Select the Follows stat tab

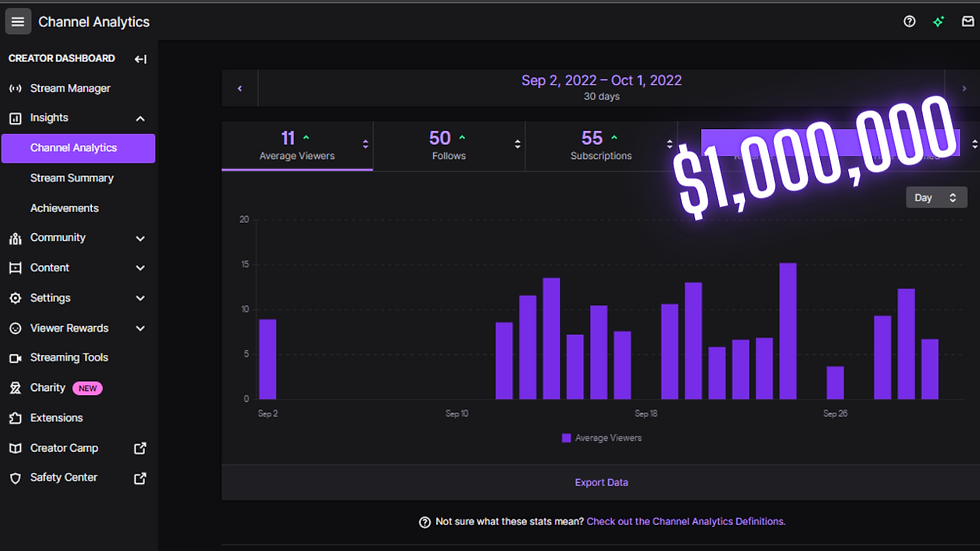point(449,146)
